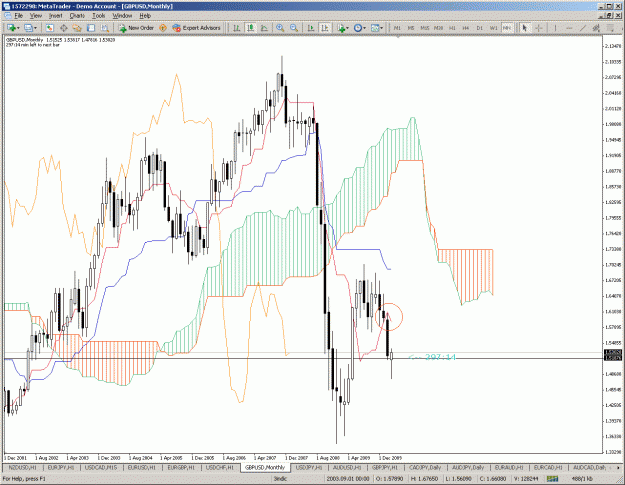Open the Templates button
Image resolution: width=625 pixels, height=485 pixels.
click(375, 28)
